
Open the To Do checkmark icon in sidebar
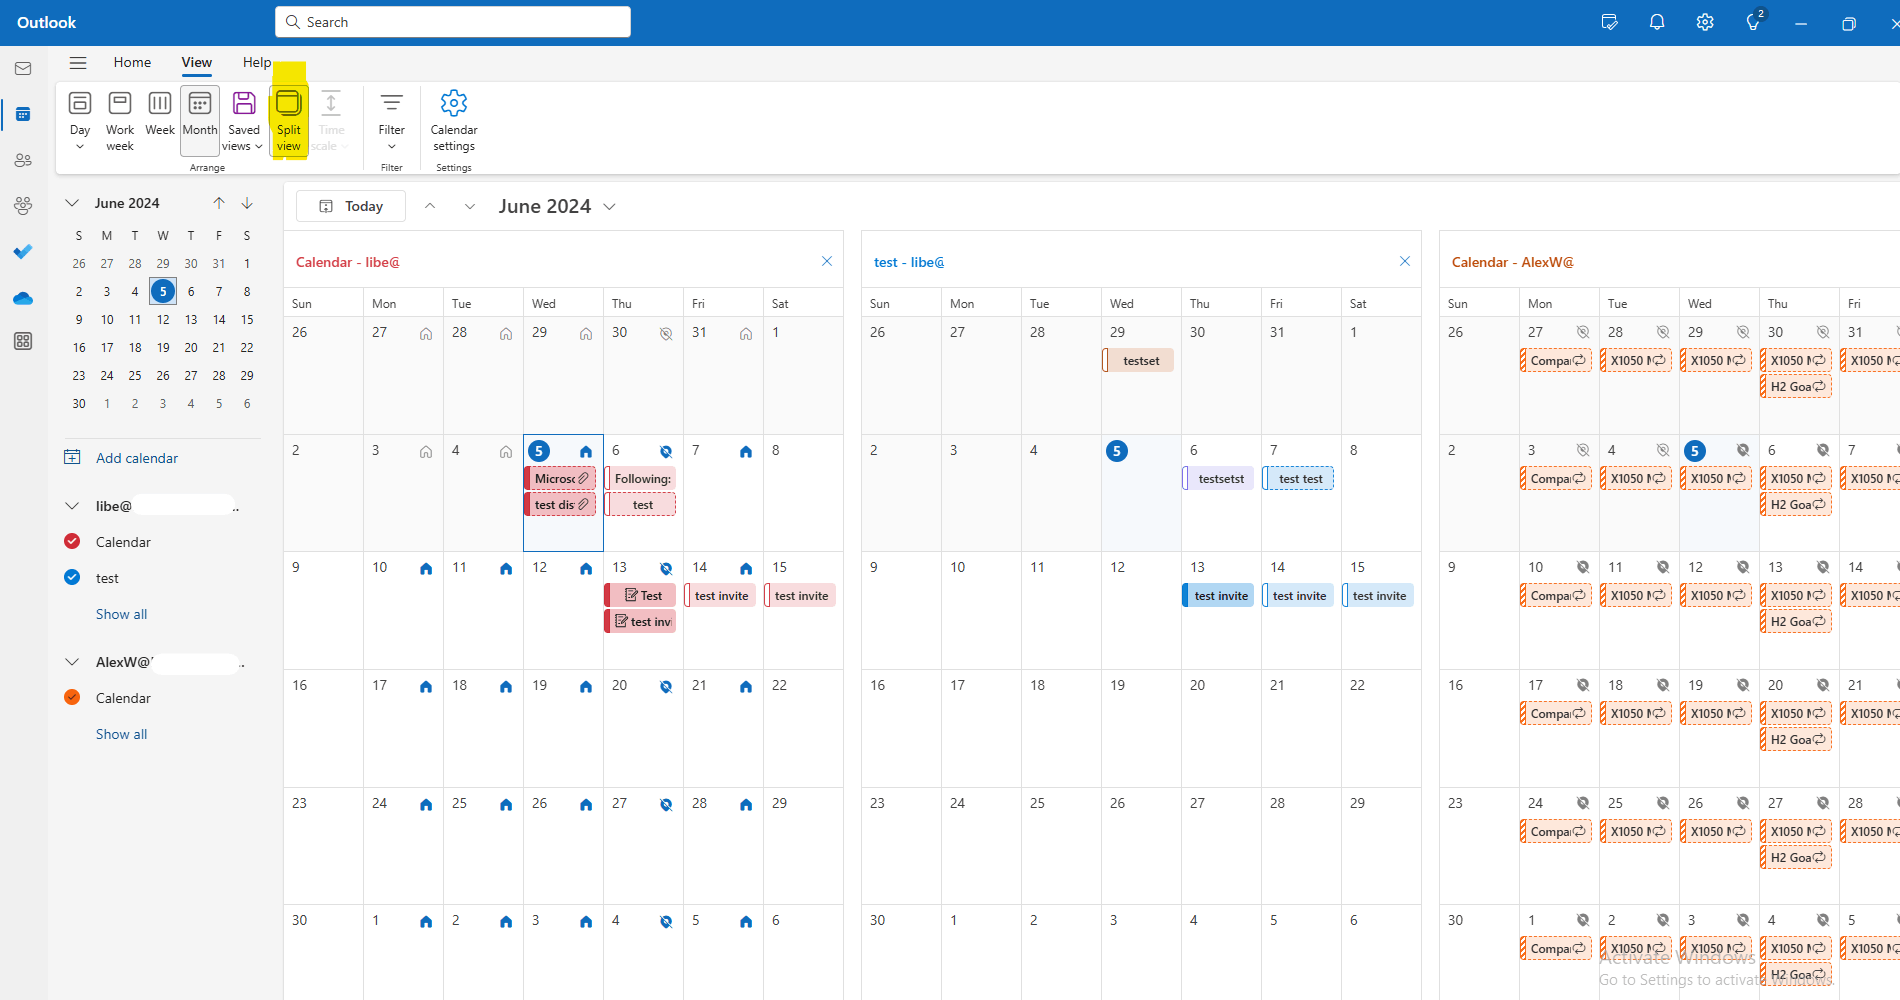click(x=22, y=251)
